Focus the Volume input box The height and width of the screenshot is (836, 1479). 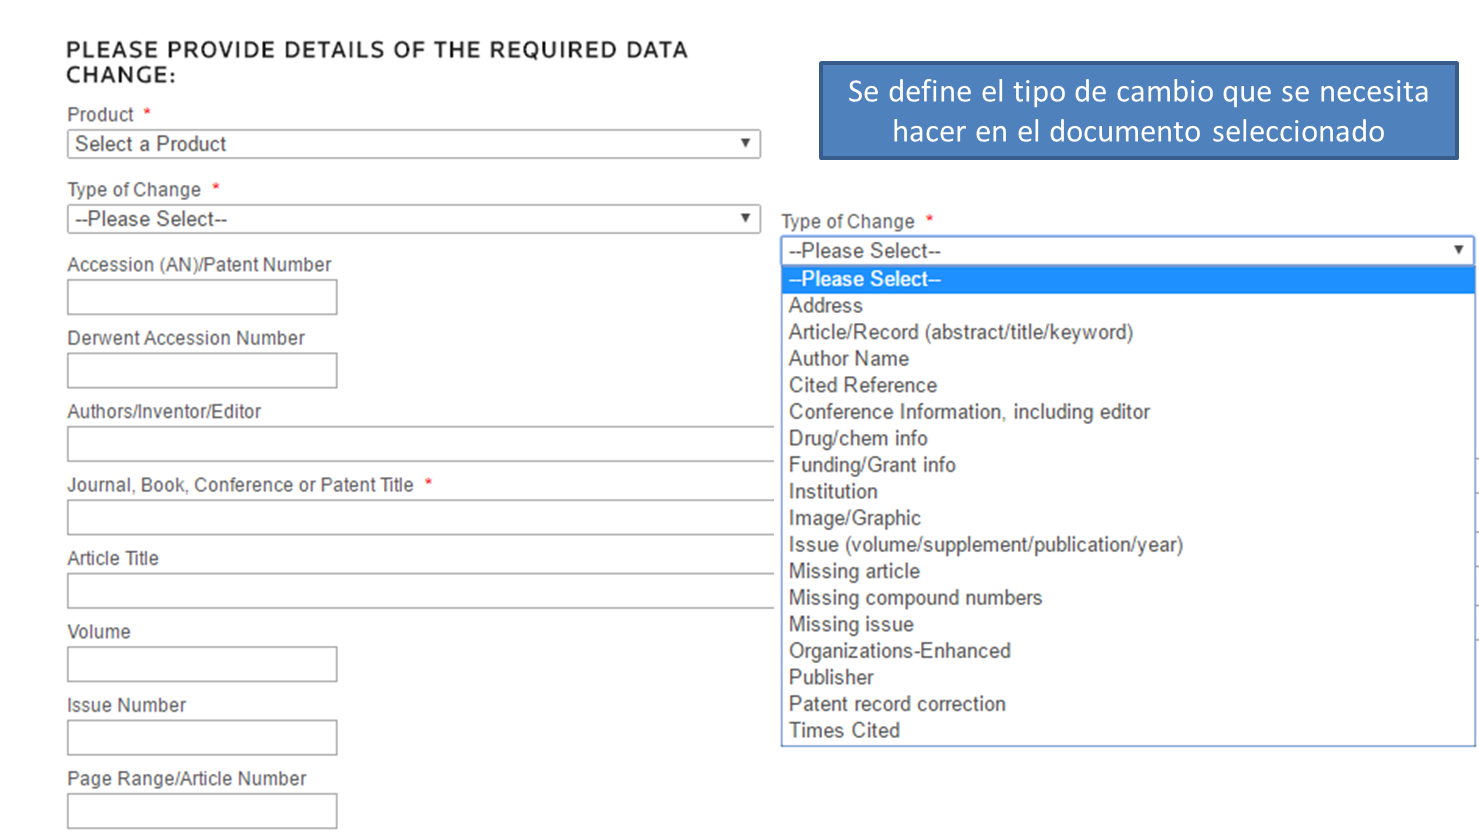(202, 664)
